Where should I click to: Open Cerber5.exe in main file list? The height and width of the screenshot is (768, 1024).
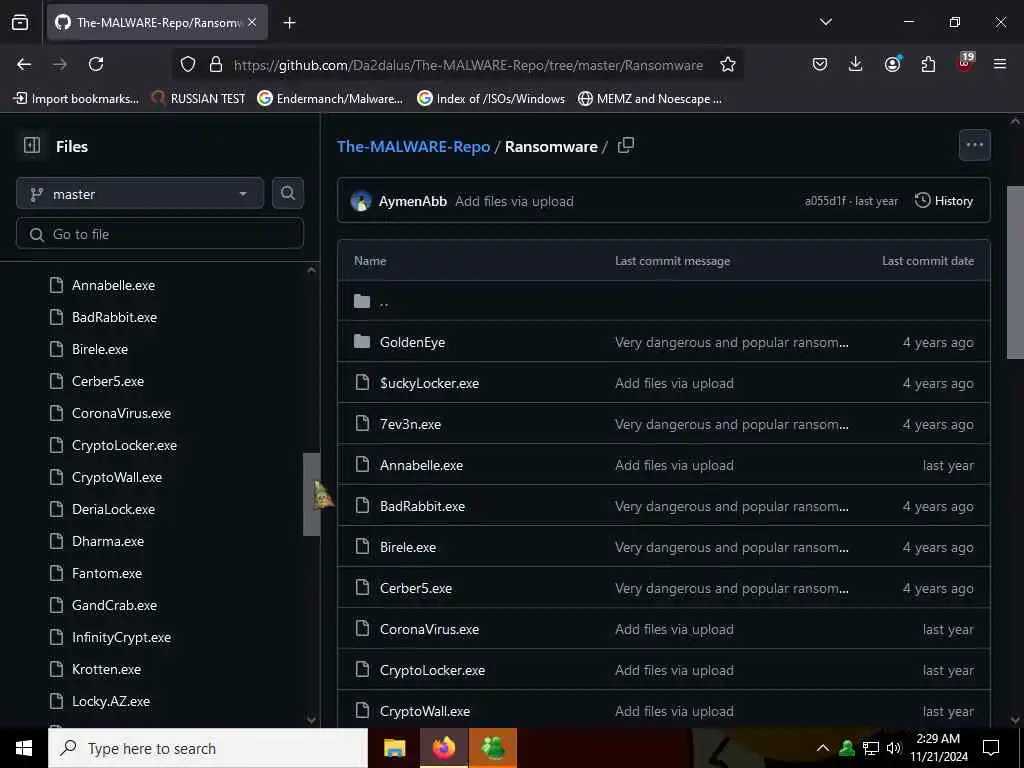point(416,588)
